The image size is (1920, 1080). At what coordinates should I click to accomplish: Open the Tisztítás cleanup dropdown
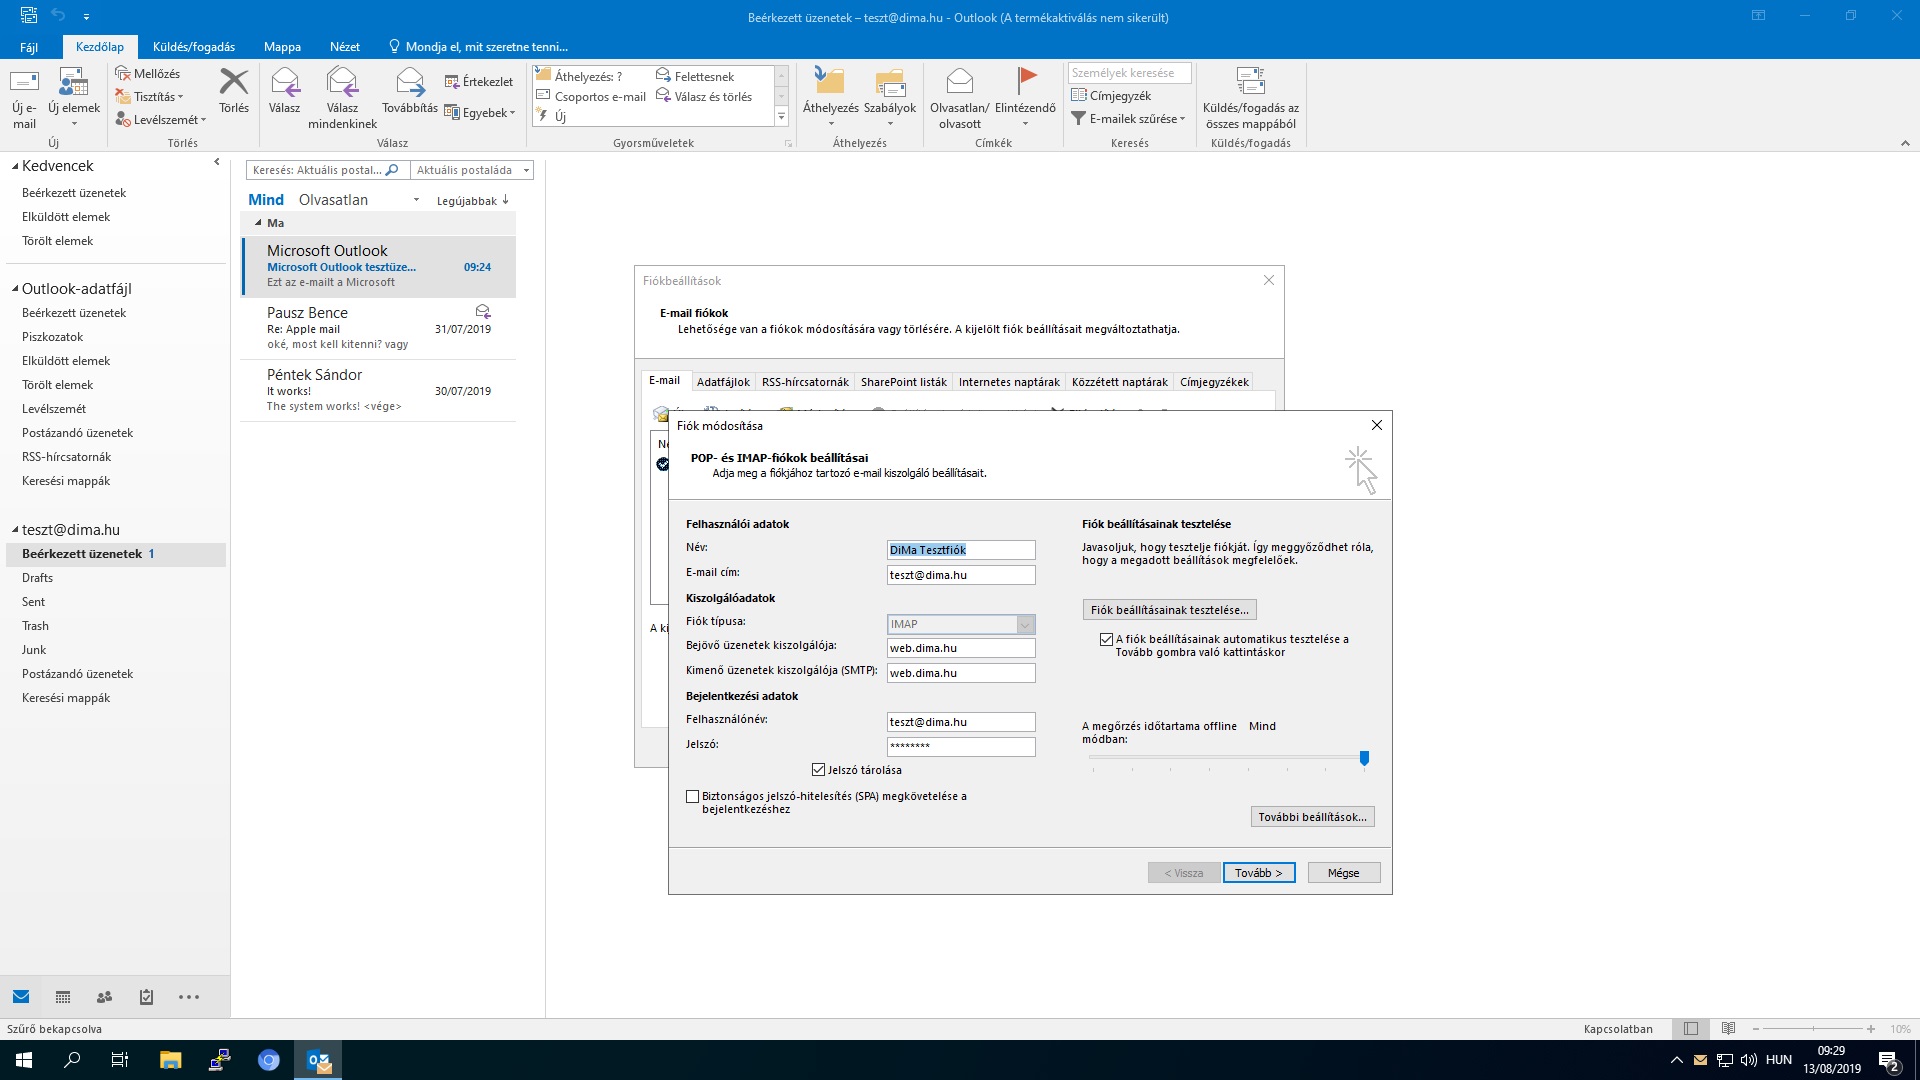click(x=150, y=97)
